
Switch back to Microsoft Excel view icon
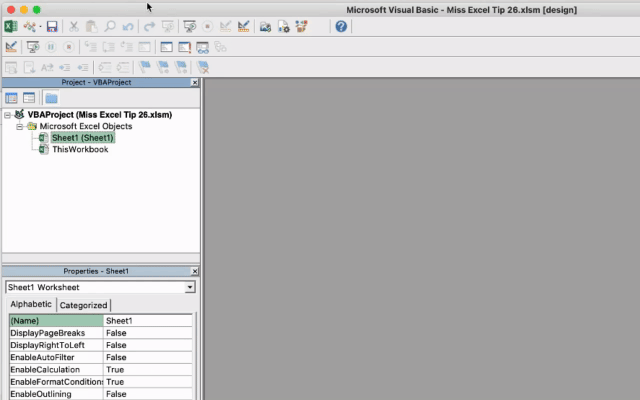pos(11,27)
